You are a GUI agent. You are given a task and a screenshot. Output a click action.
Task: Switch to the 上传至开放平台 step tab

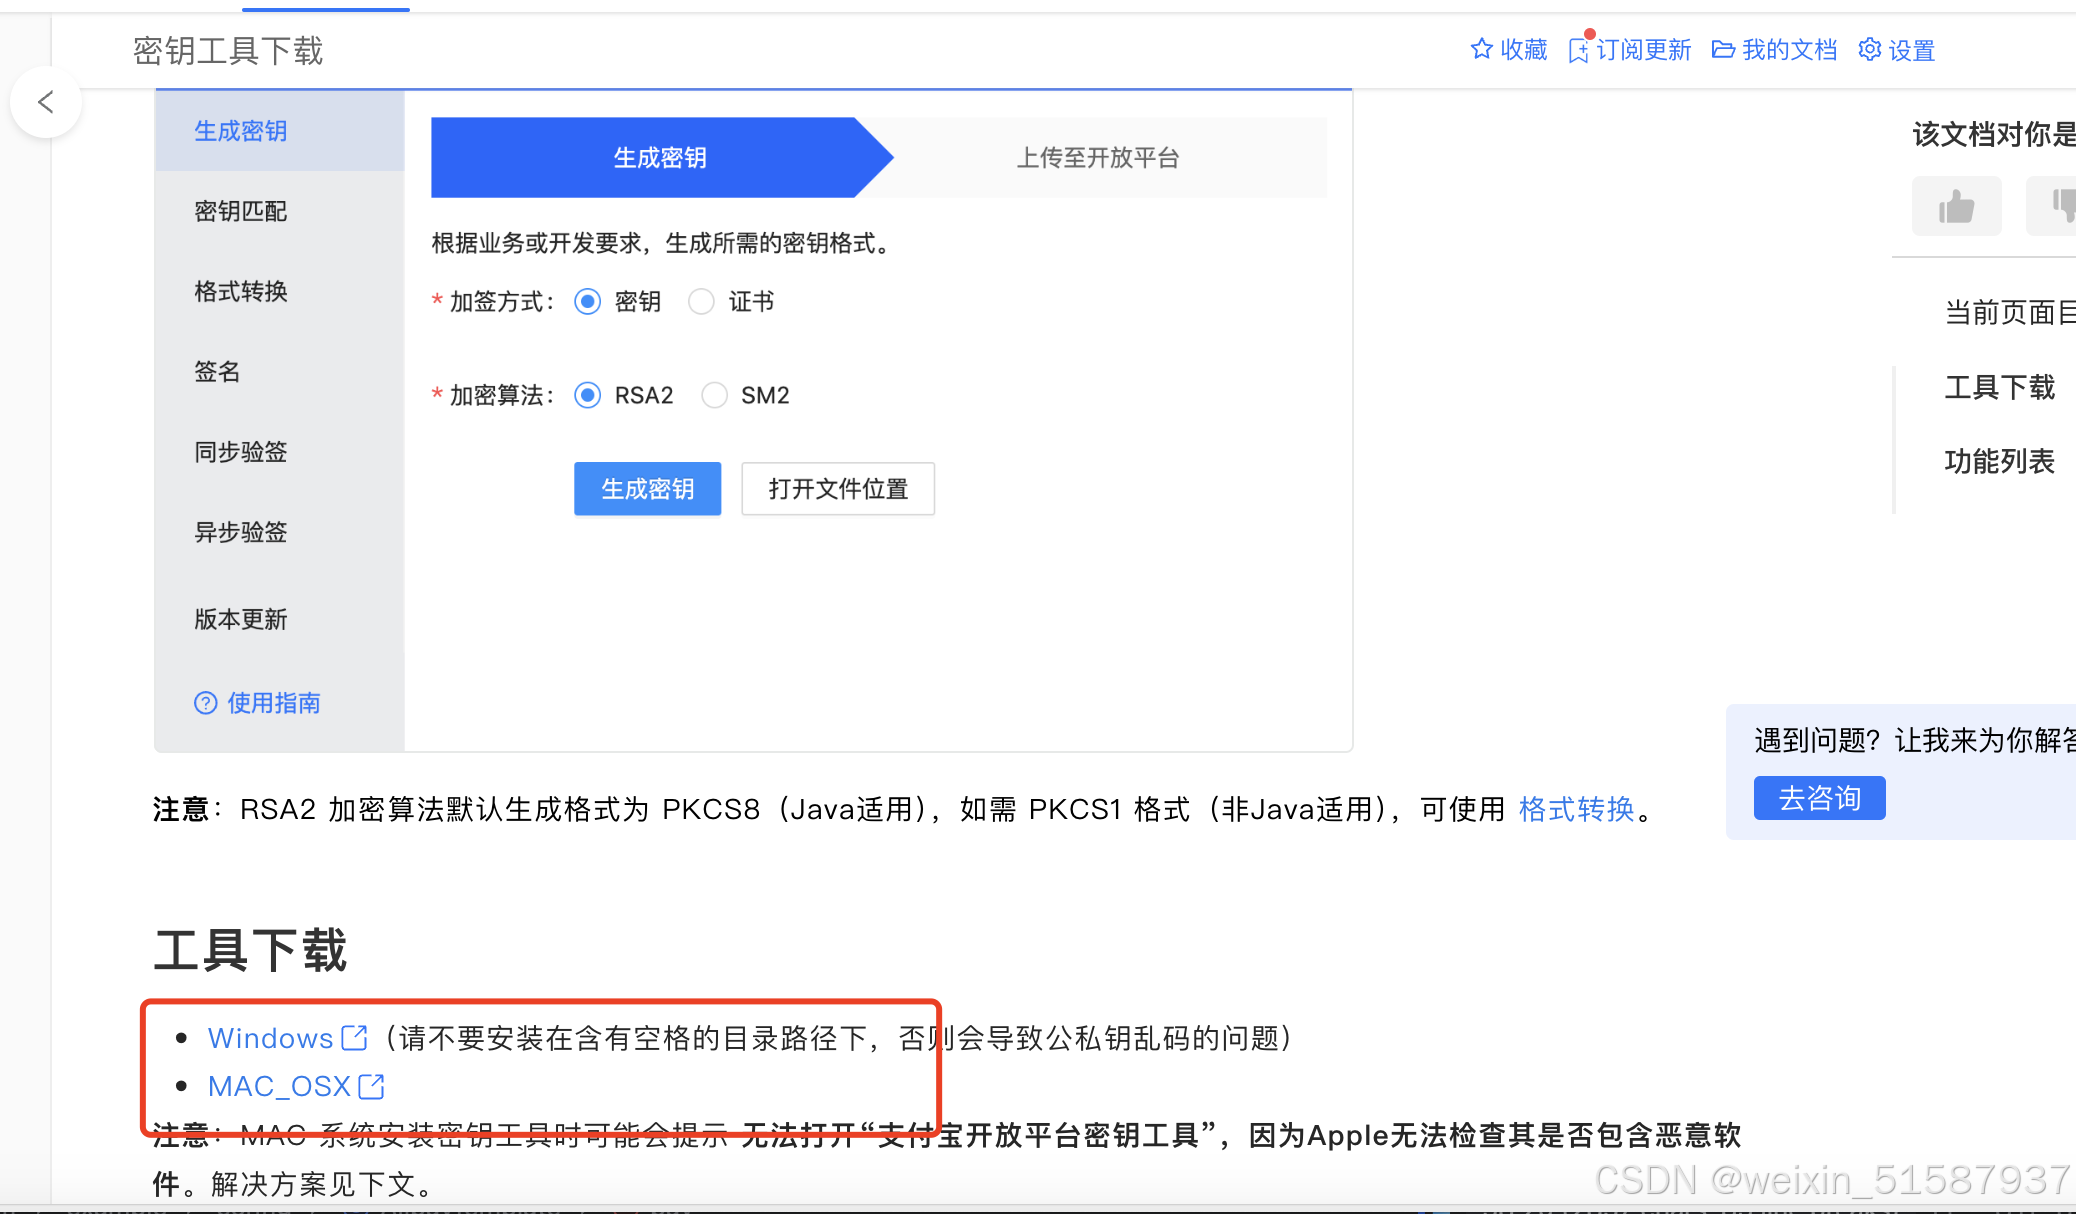(x=1098, y=158)
